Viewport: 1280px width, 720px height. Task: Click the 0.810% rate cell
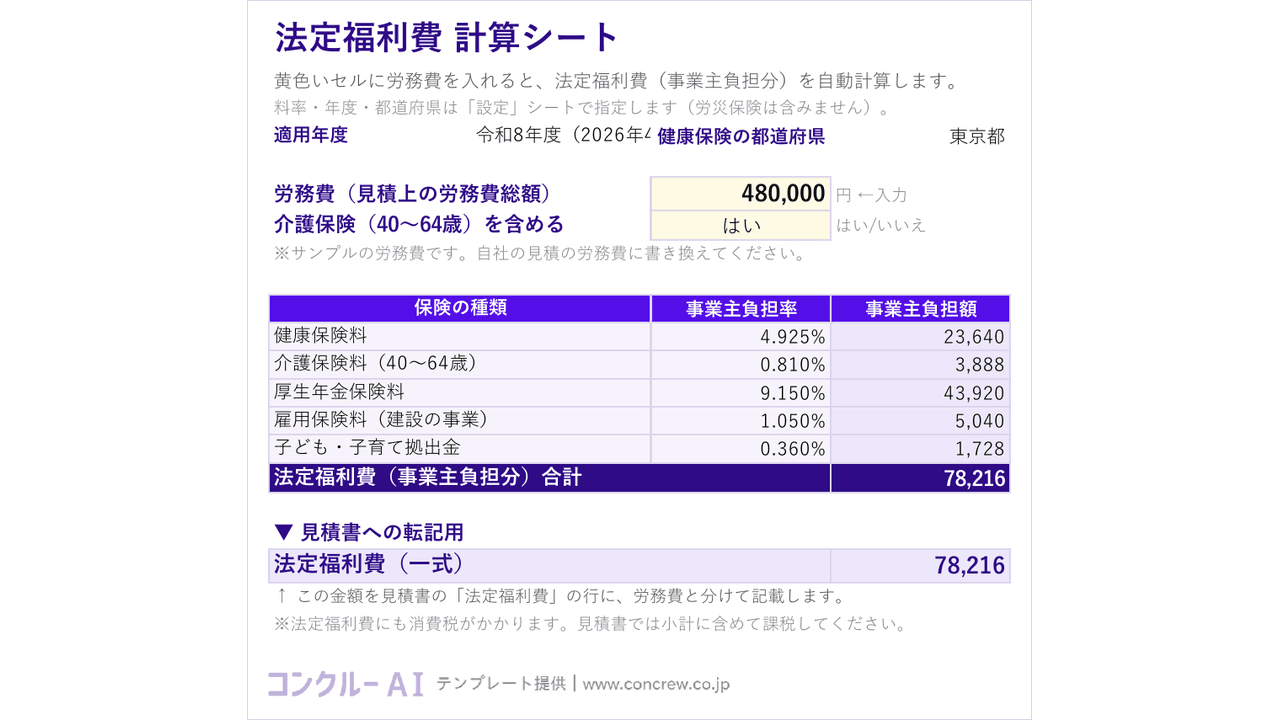pos(741,364)
